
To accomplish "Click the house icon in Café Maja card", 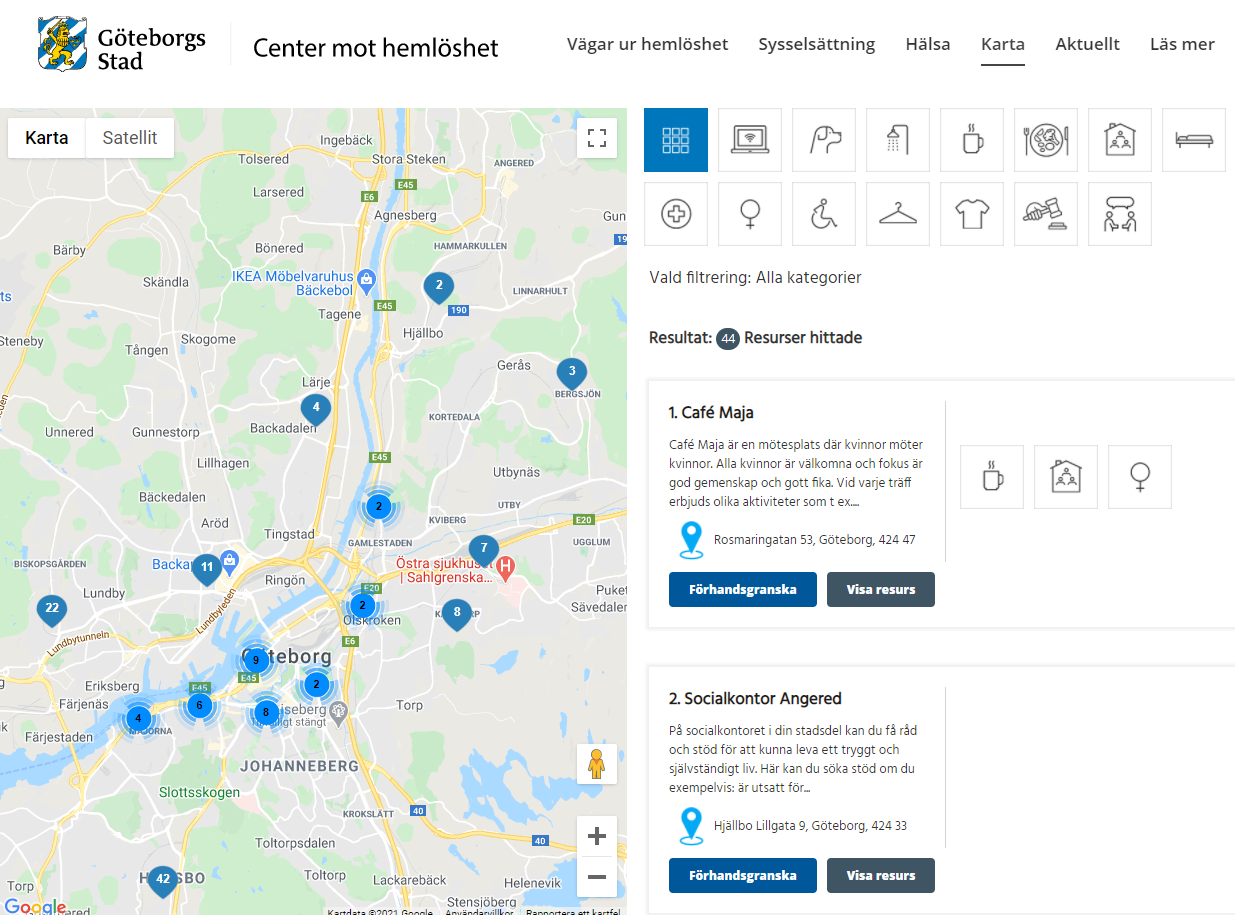I will (x=1066, y=477).
